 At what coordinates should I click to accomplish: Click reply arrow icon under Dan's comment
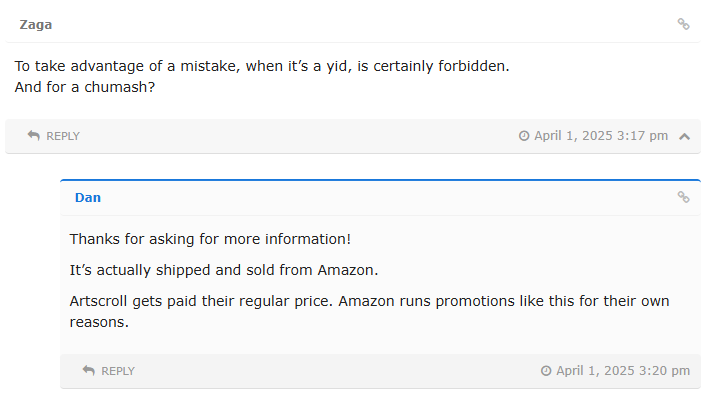coord(88,370)
